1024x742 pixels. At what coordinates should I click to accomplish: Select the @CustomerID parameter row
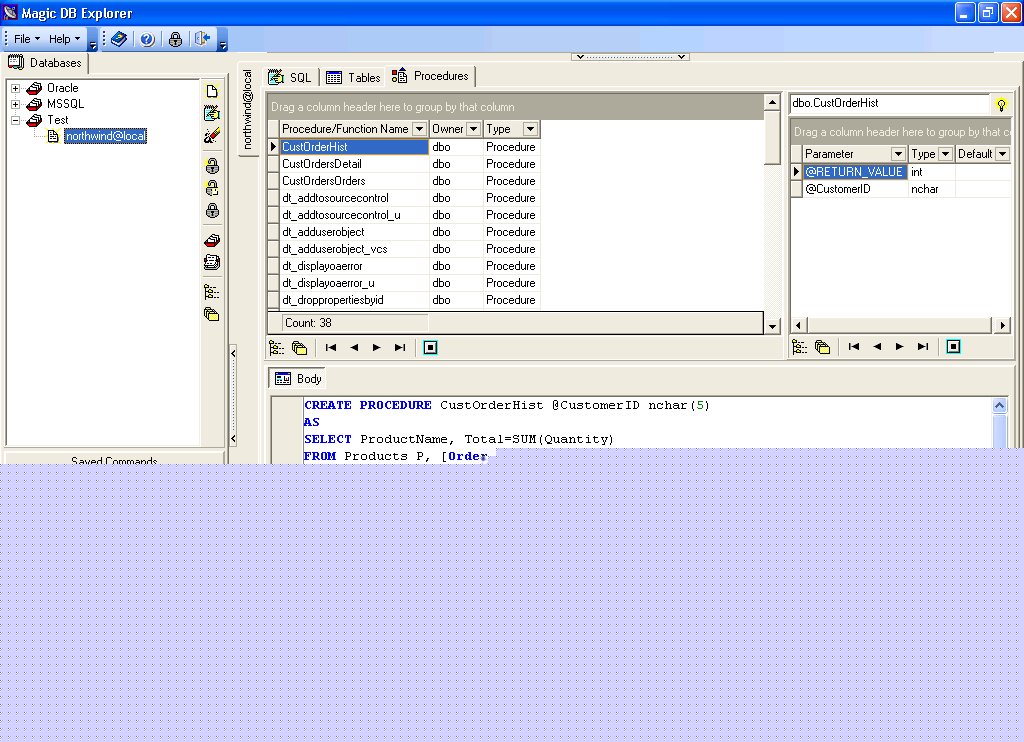(901, 189)
